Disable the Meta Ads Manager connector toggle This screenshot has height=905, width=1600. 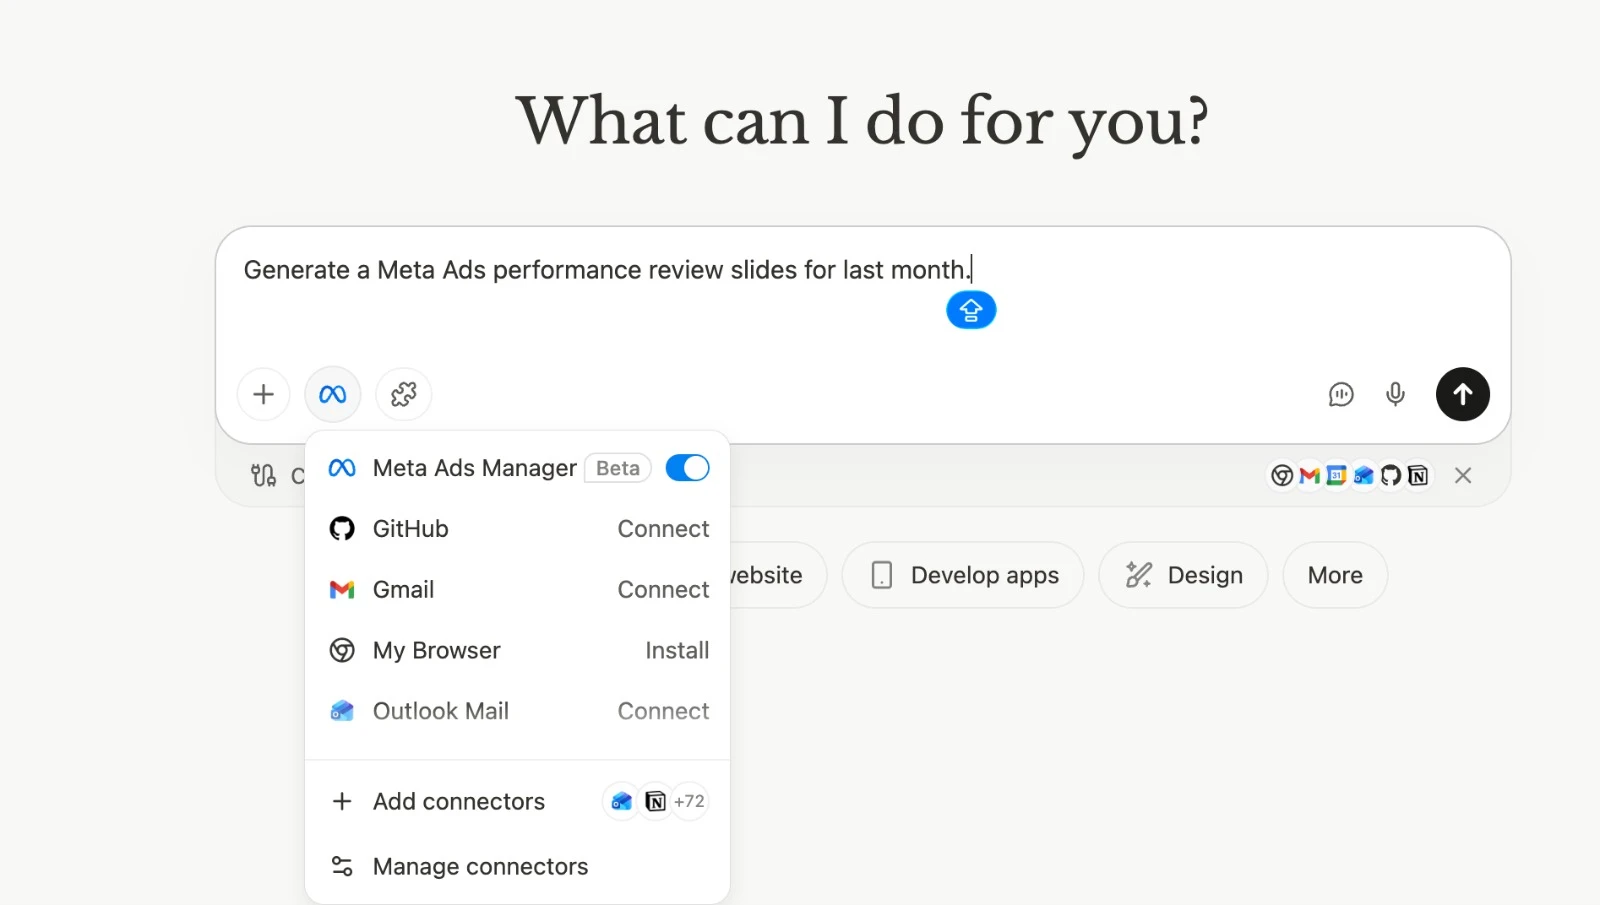687,467
